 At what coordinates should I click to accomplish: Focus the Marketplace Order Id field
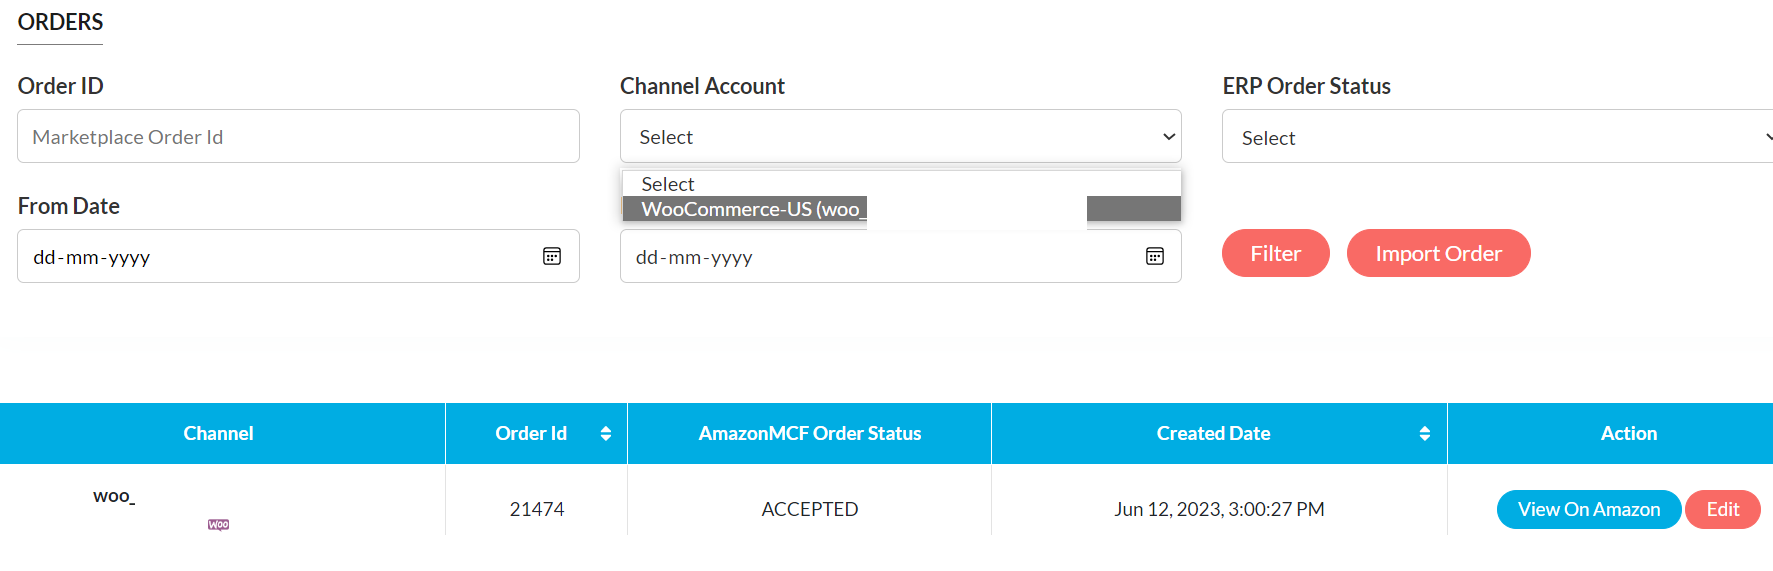pyautogui.click(x=298, y=137)
